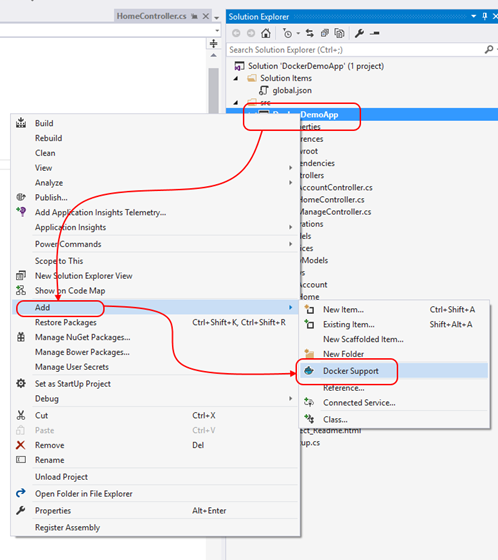Click the search magnifier in Solution Explorer

489,49
